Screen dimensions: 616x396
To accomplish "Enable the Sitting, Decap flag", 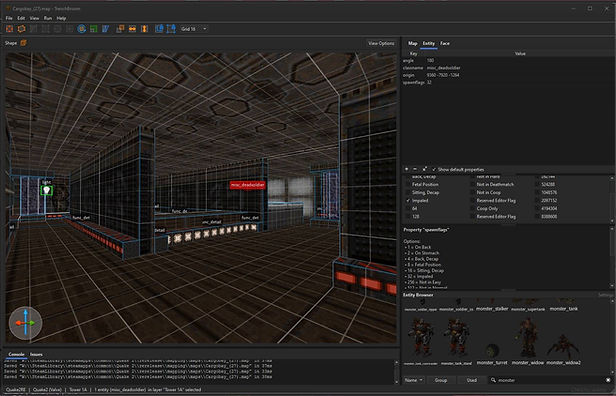I will pyautogui.click(x=409, y=192).
